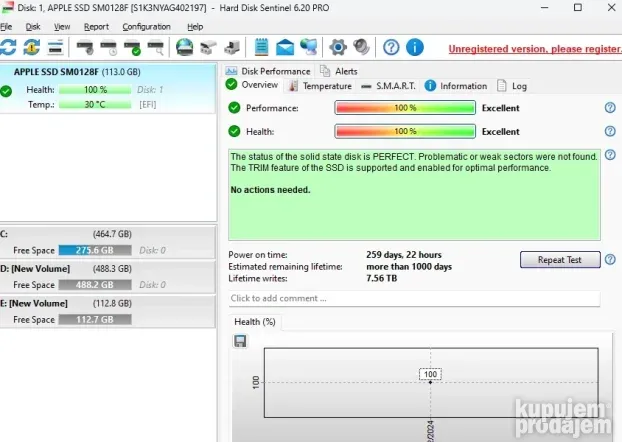622x442 pixels.
Task: Click the disk list panel icon
Action: pyautogui.click(x=56, y=47)
